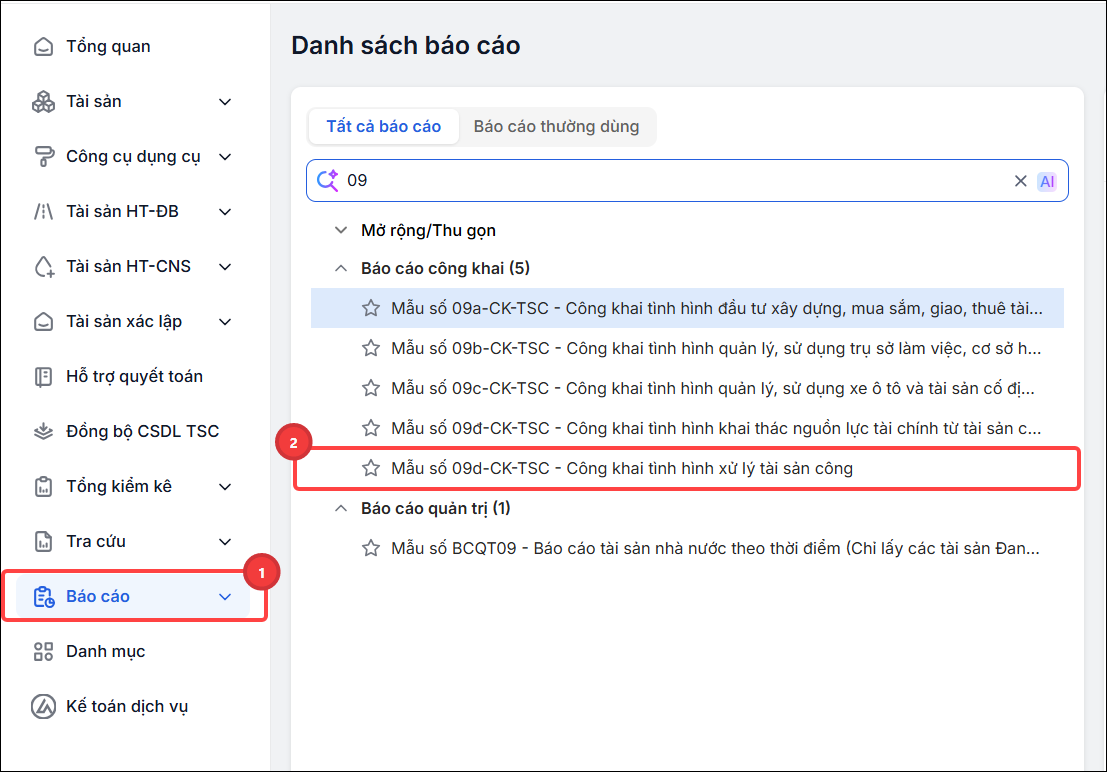Switch to Báo cáo thường dùng tab
The height and width of the screenshot is (772, 1107).
click(556, 126)
